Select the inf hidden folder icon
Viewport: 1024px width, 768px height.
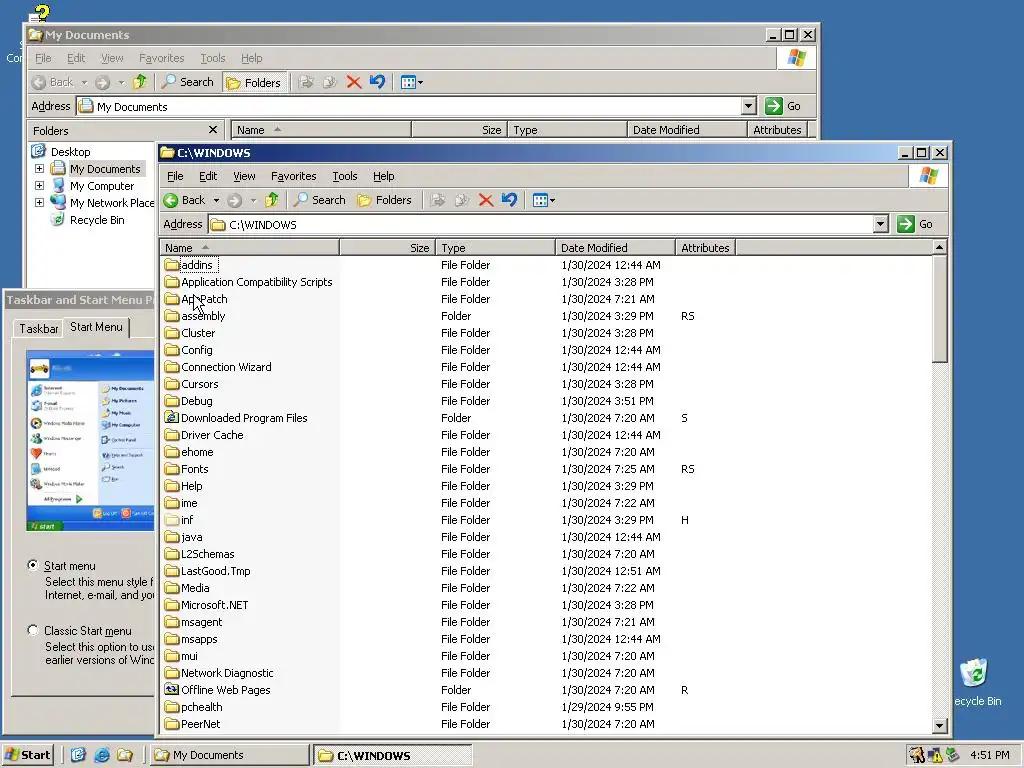tap(172, 520)
